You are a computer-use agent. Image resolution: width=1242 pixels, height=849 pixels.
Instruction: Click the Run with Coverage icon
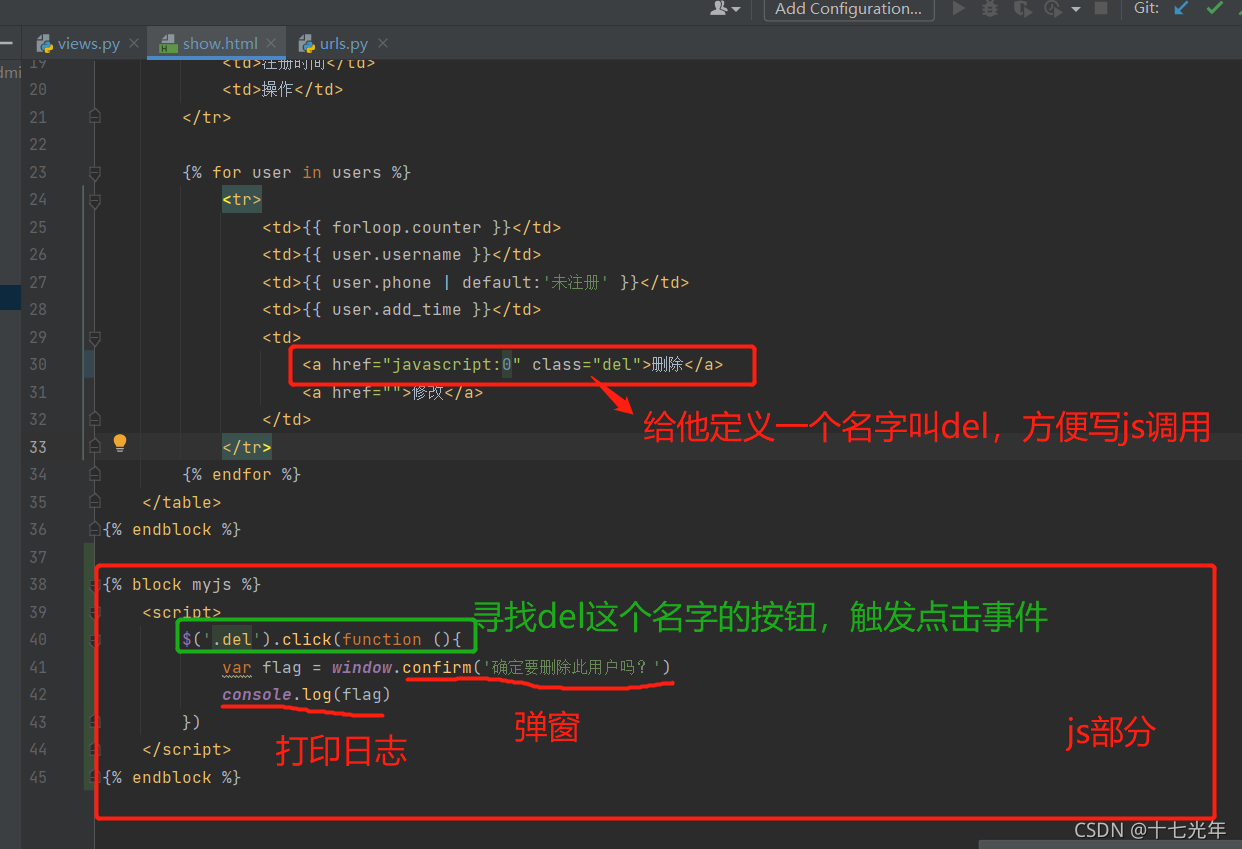1021,8
